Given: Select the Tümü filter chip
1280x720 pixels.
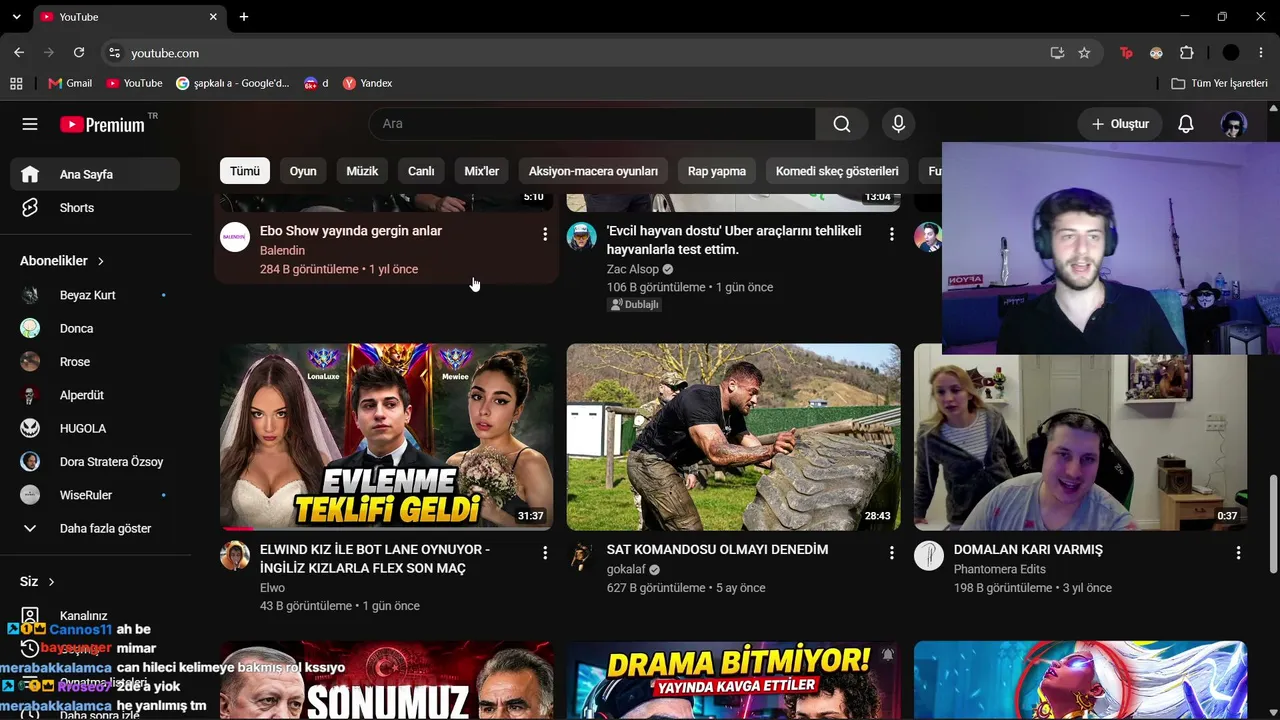Looking at the screenshot, I should [245, 171].
